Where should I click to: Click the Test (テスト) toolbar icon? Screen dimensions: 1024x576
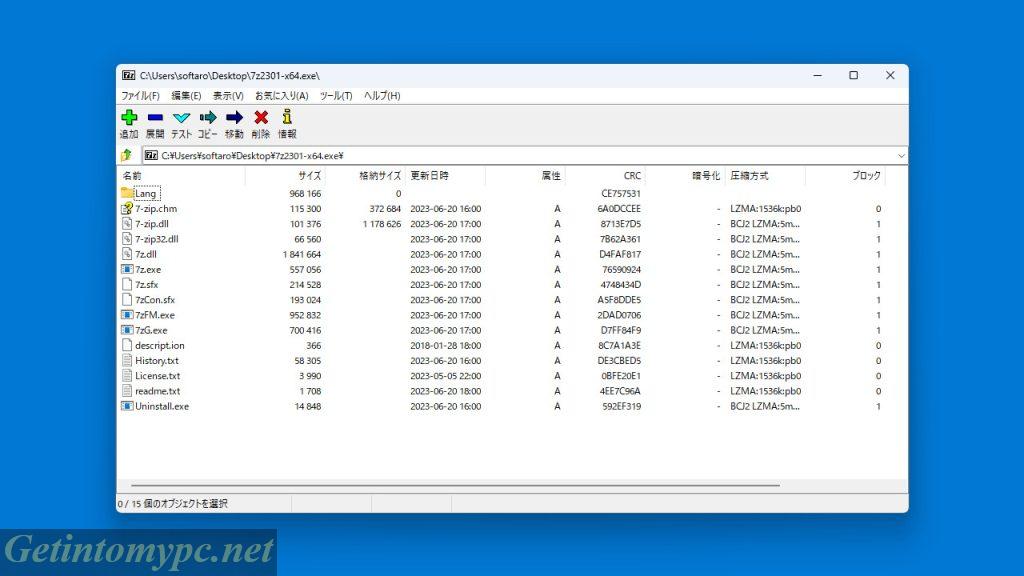tap(182, 118)
